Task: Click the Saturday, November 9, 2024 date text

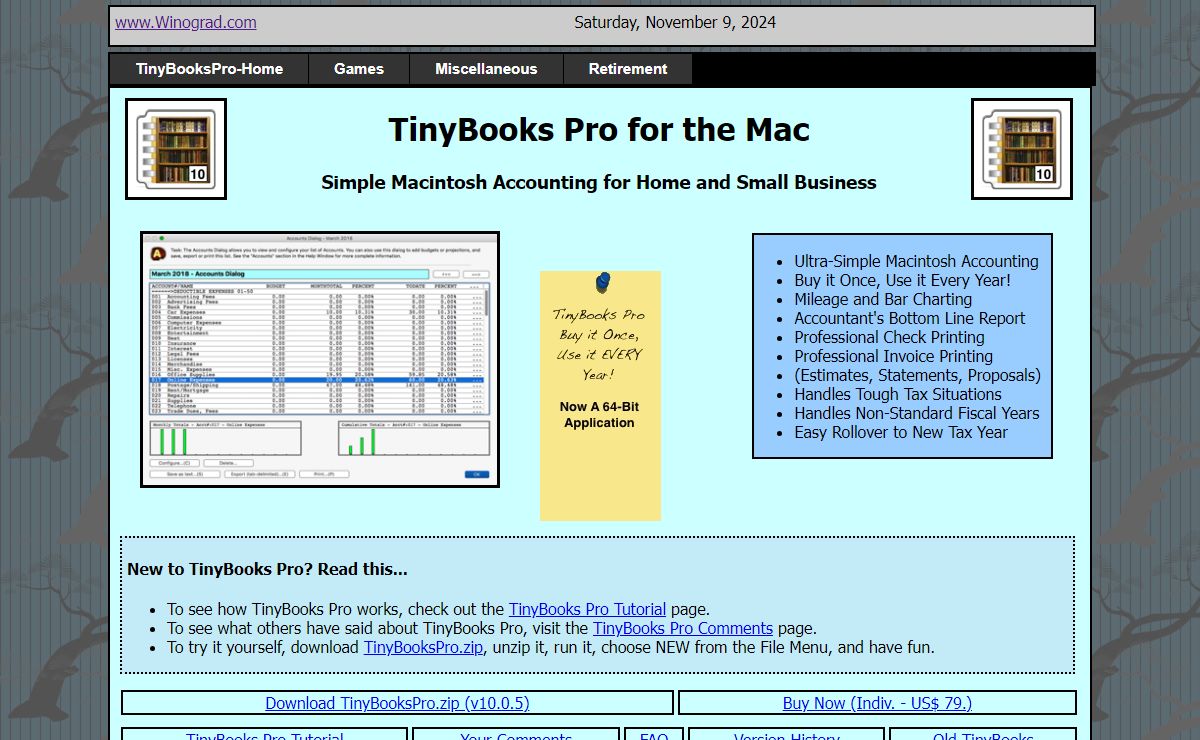Action: click(x=675, y=22)
